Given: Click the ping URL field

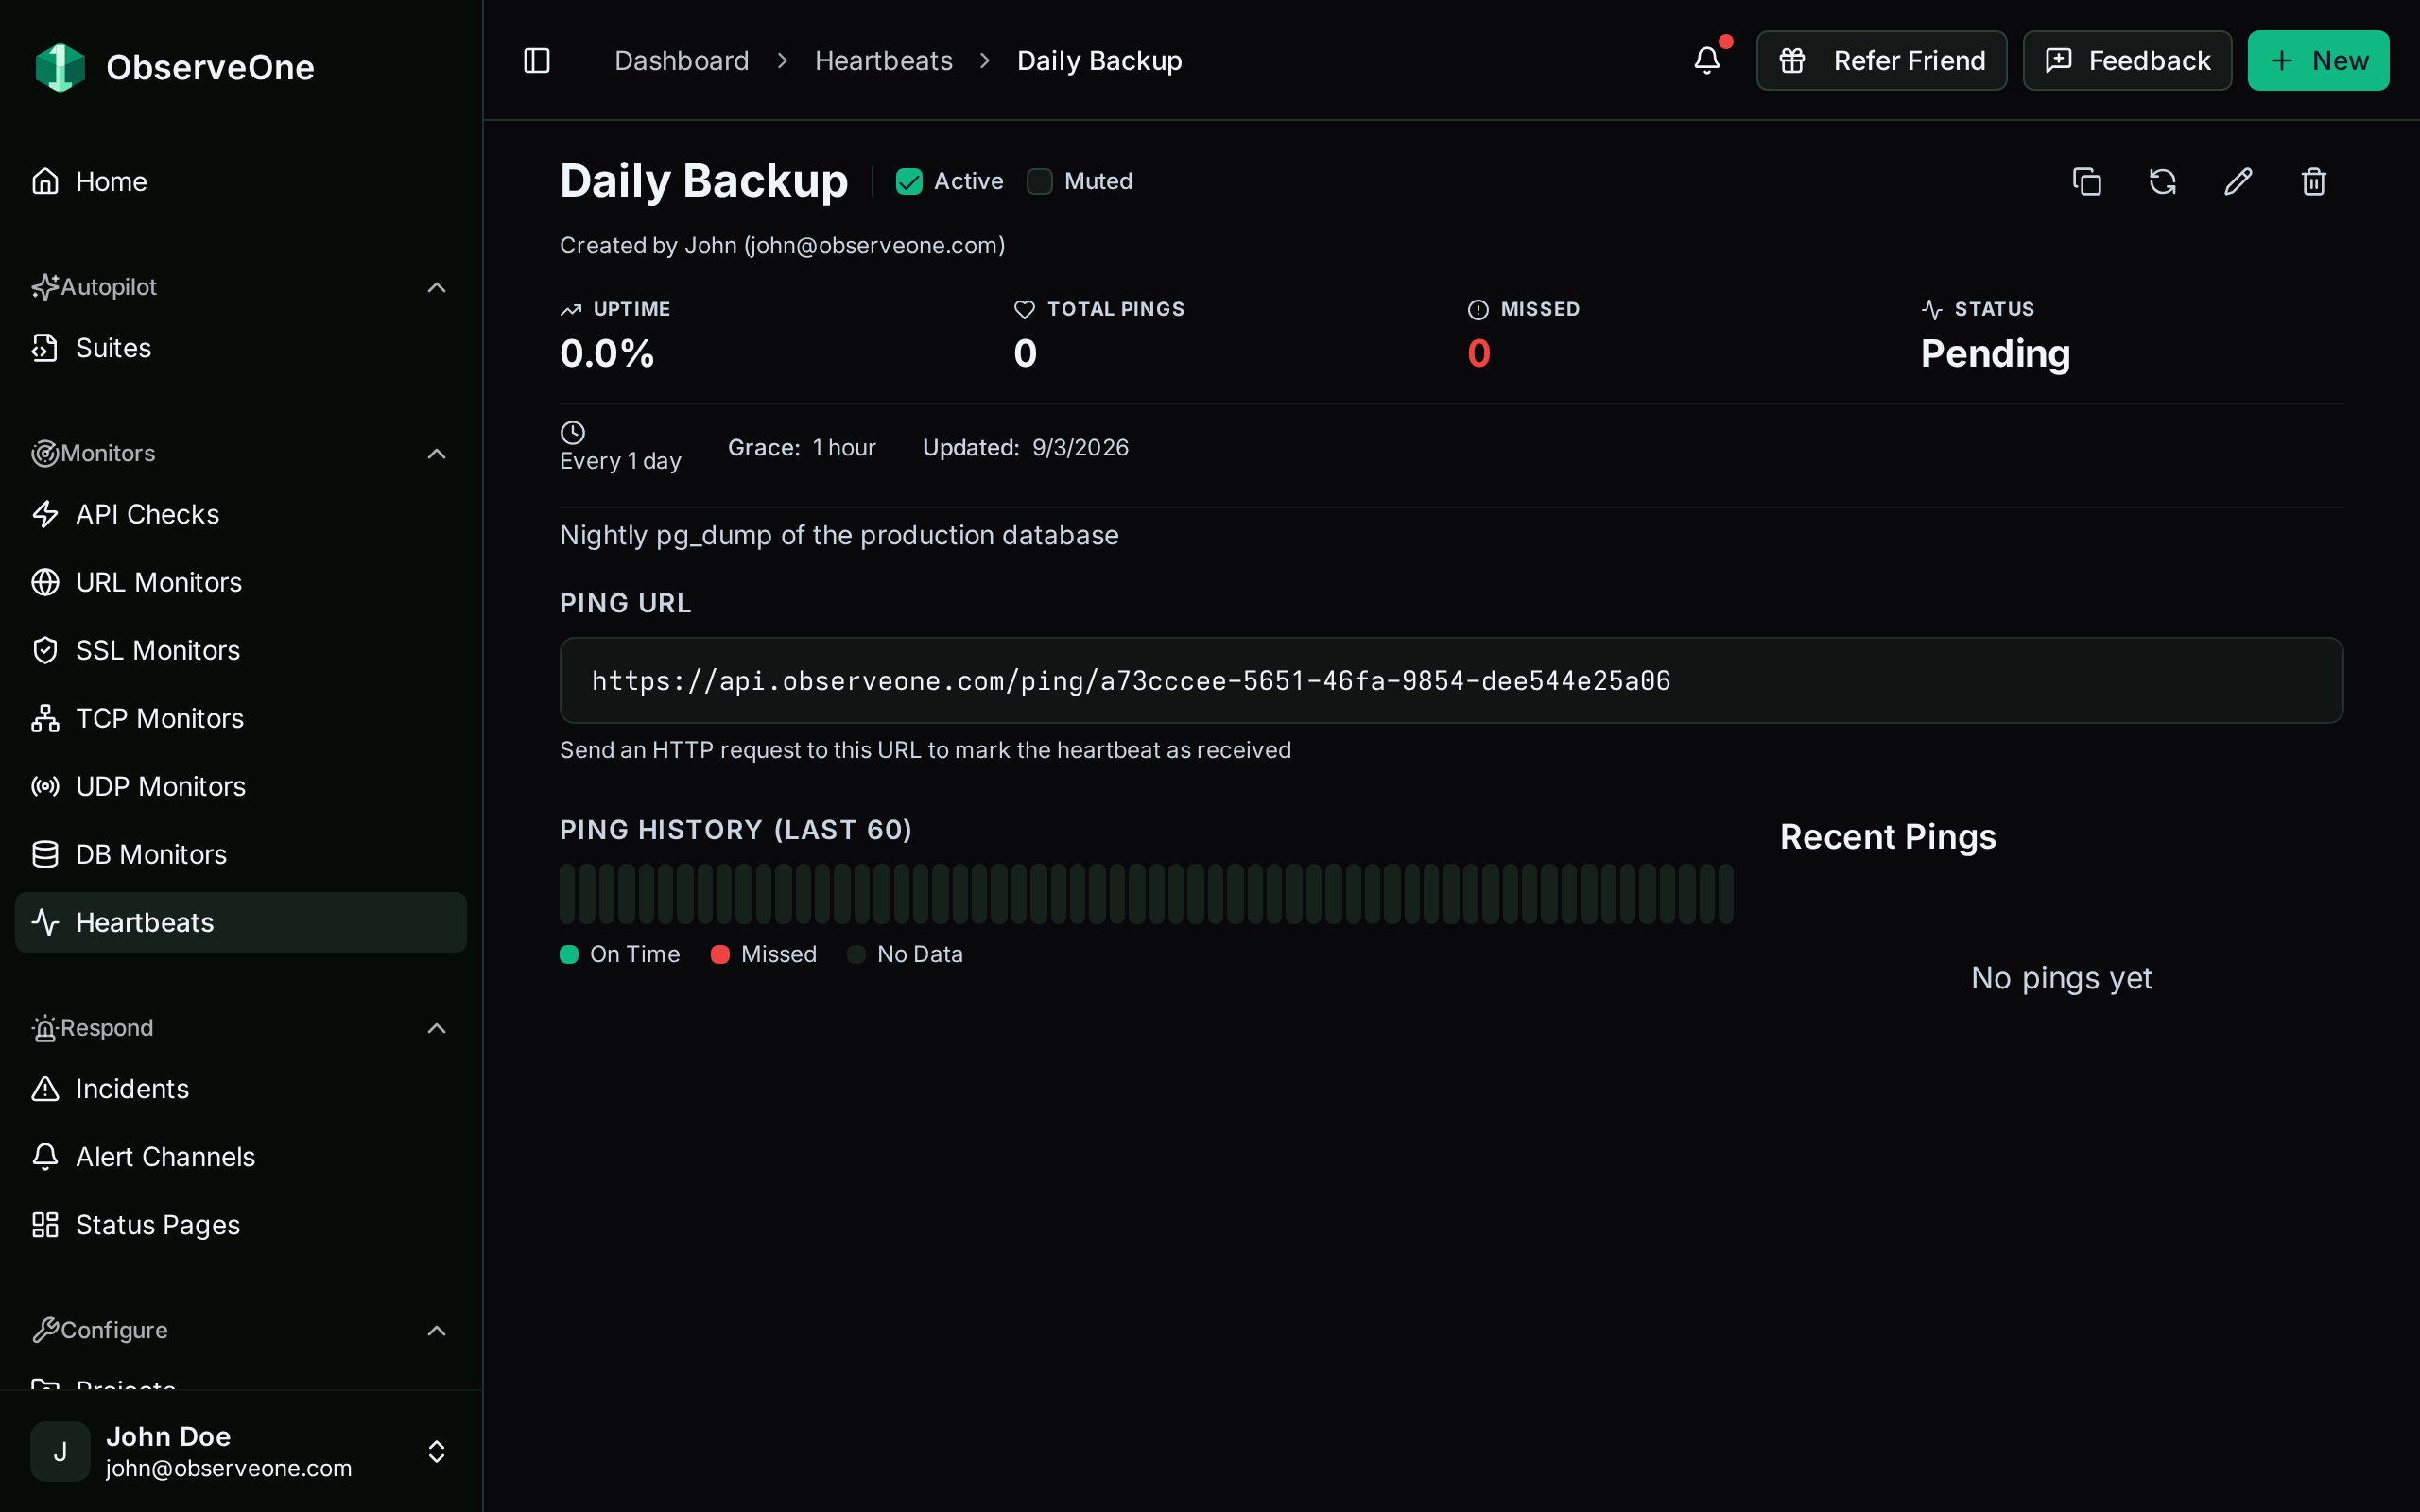Looking at the screenshot, I should [x=1451, y=680].
